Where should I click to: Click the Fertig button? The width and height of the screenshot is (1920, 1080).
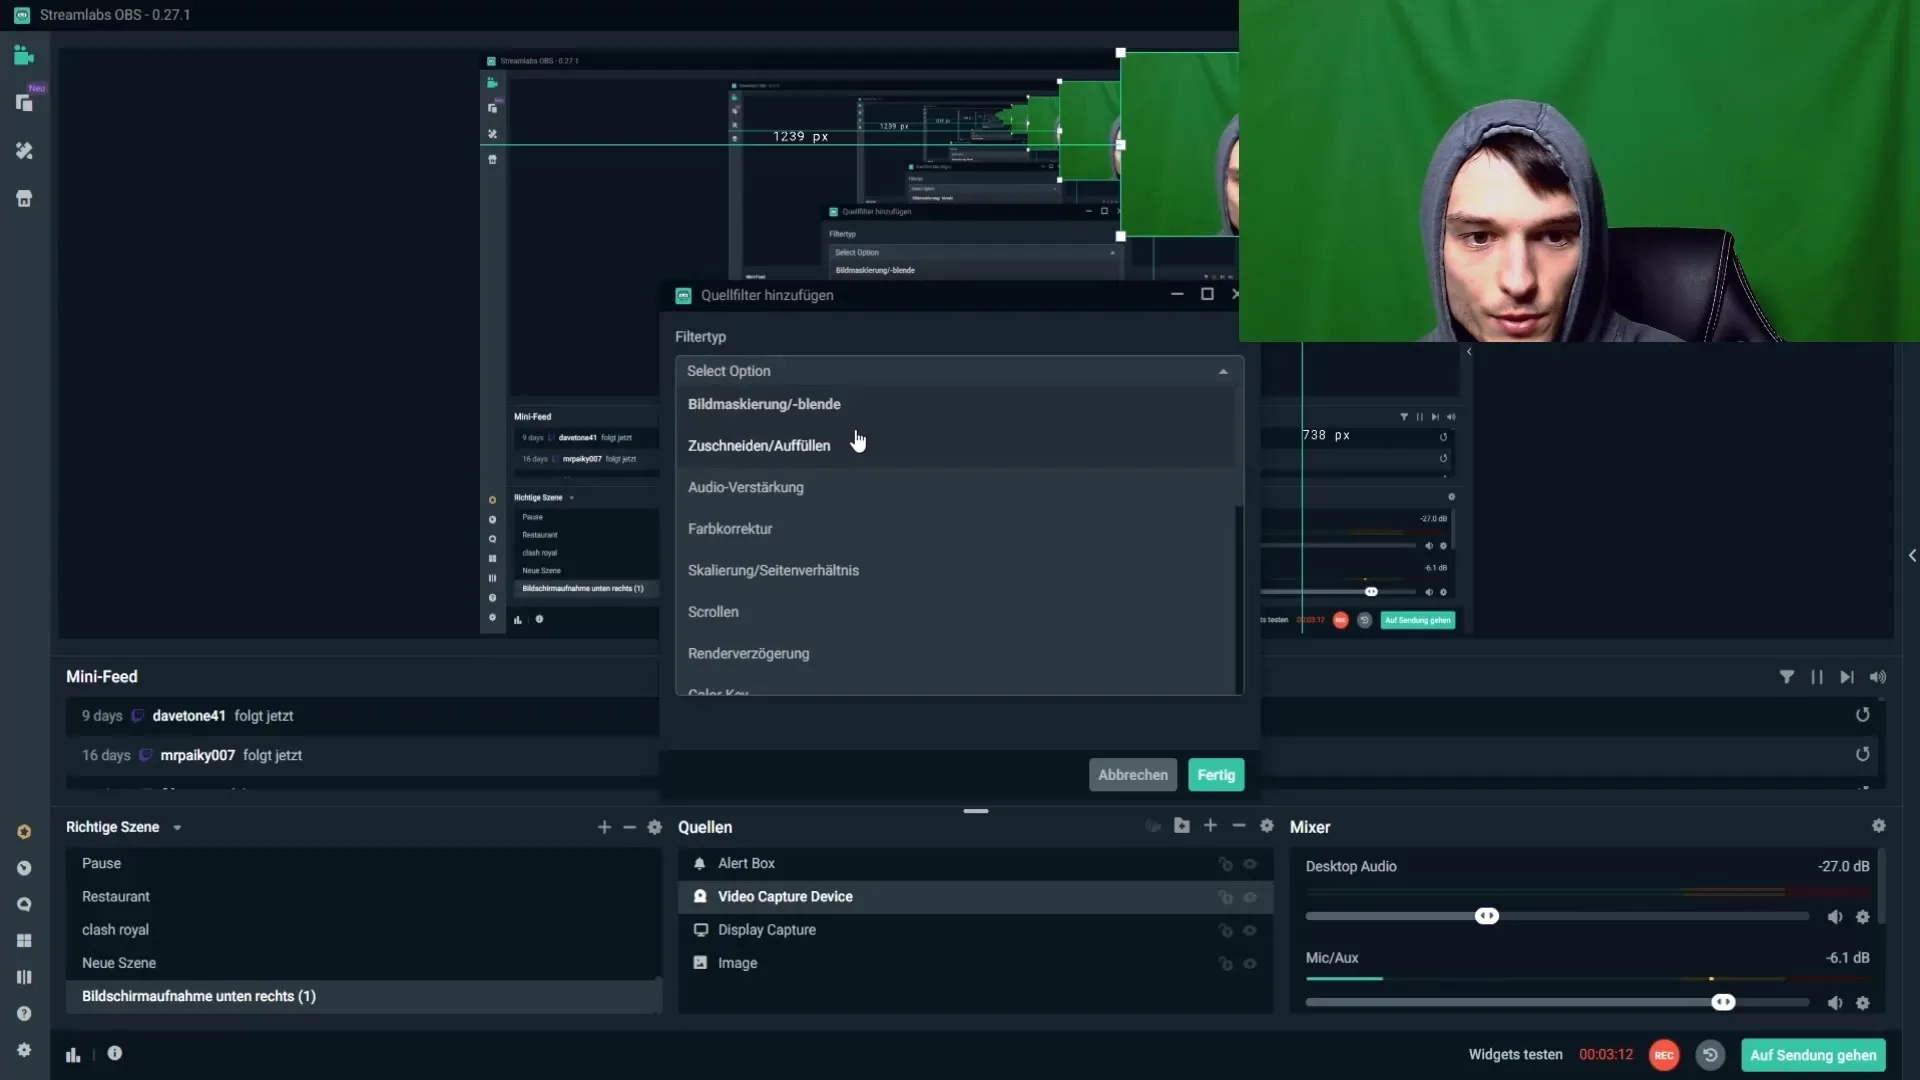pyautogui.click(x=1216, y=775)
